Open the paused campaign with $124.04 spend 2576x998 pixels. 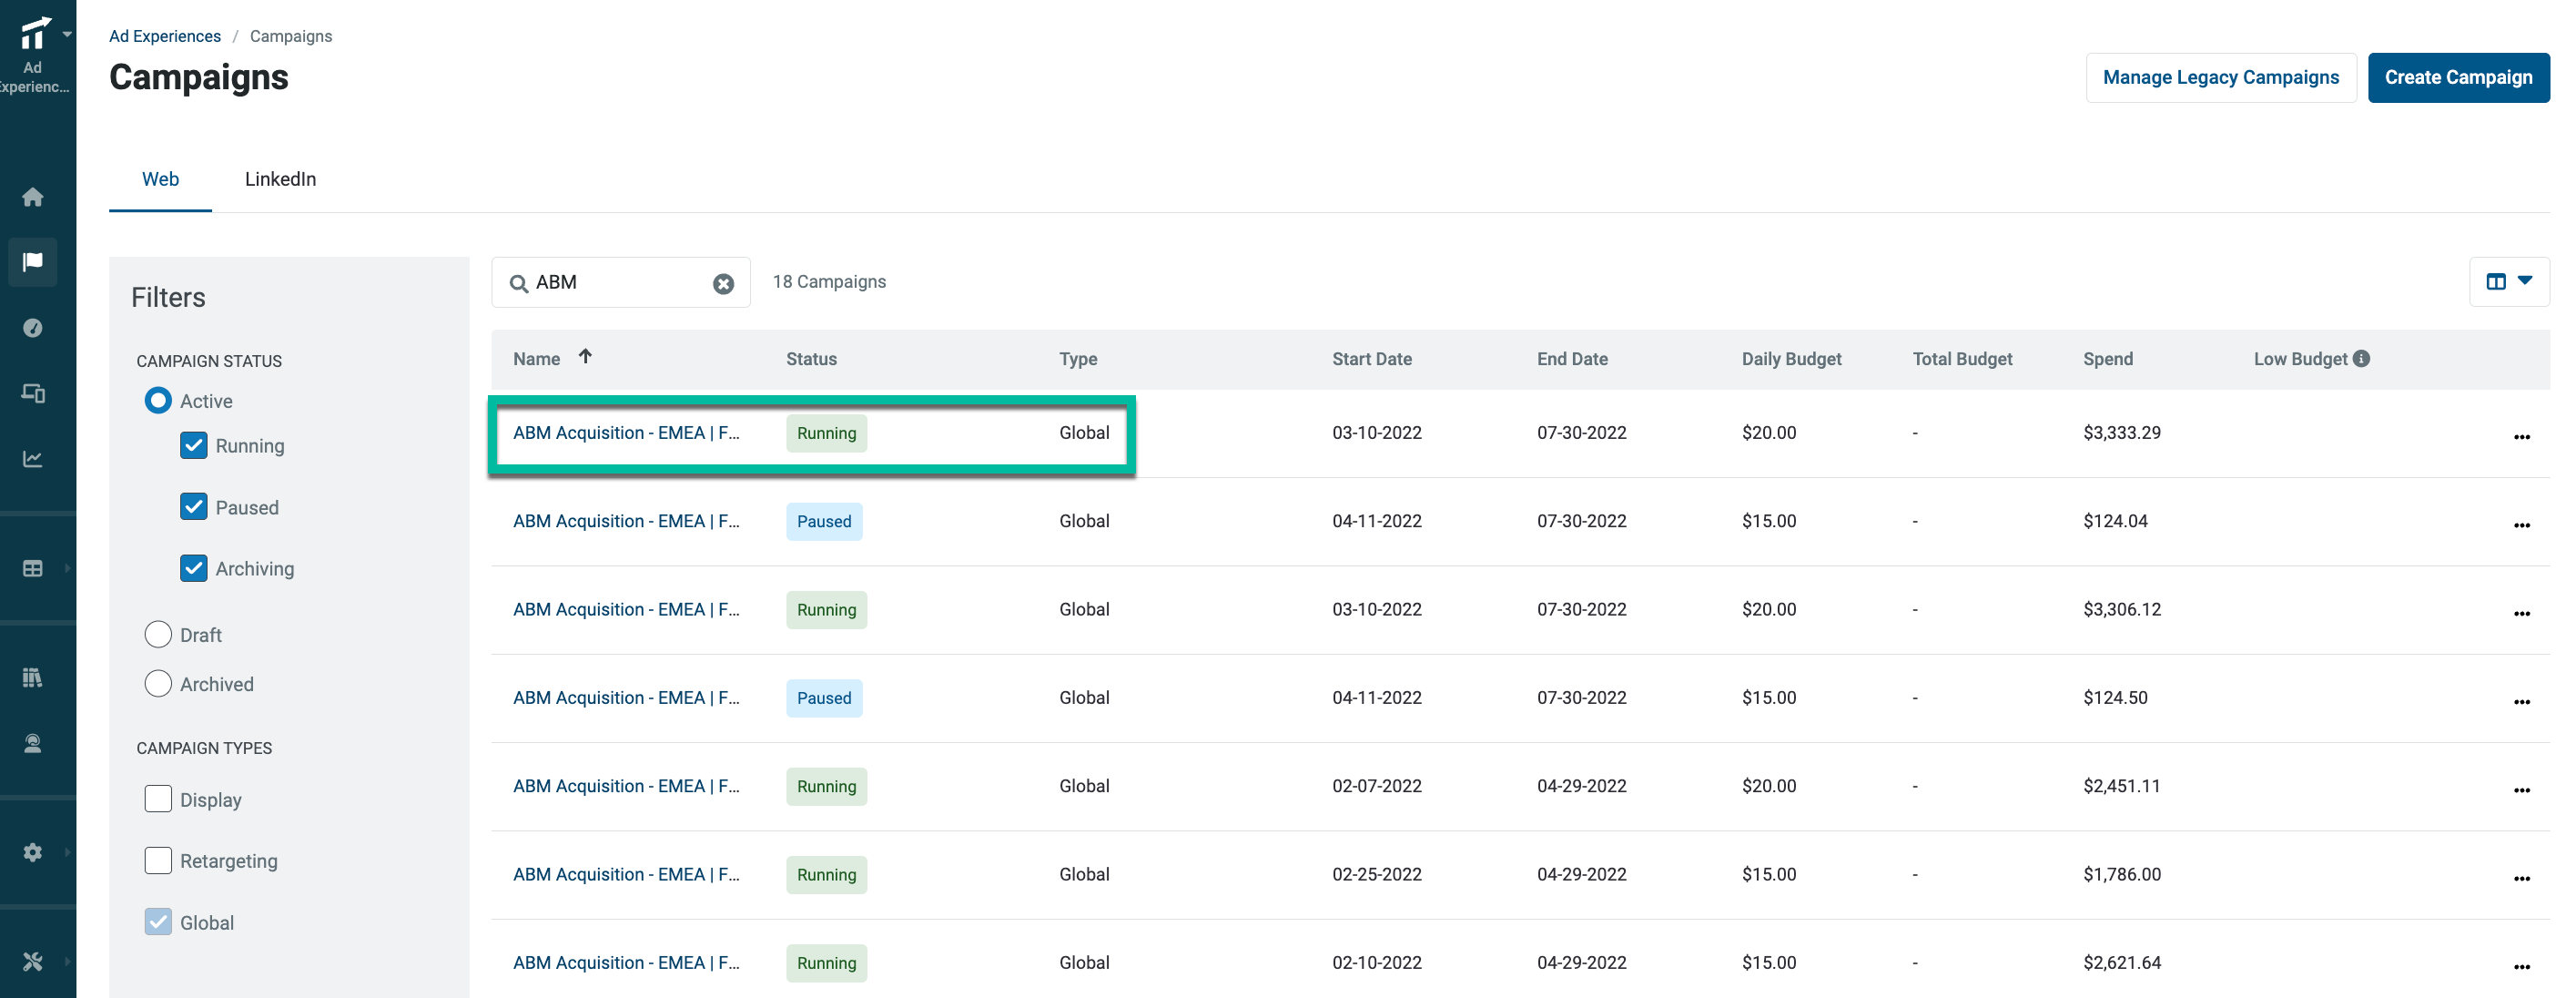coord(626,521)
